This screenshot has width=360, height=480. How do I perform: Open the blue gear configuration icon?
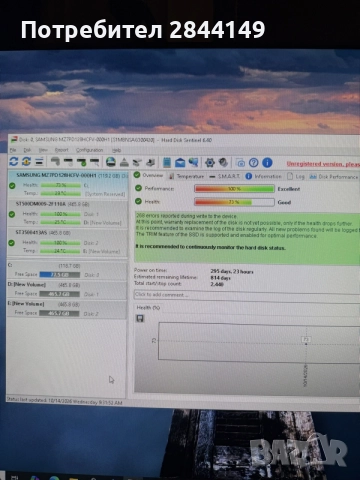210,163
